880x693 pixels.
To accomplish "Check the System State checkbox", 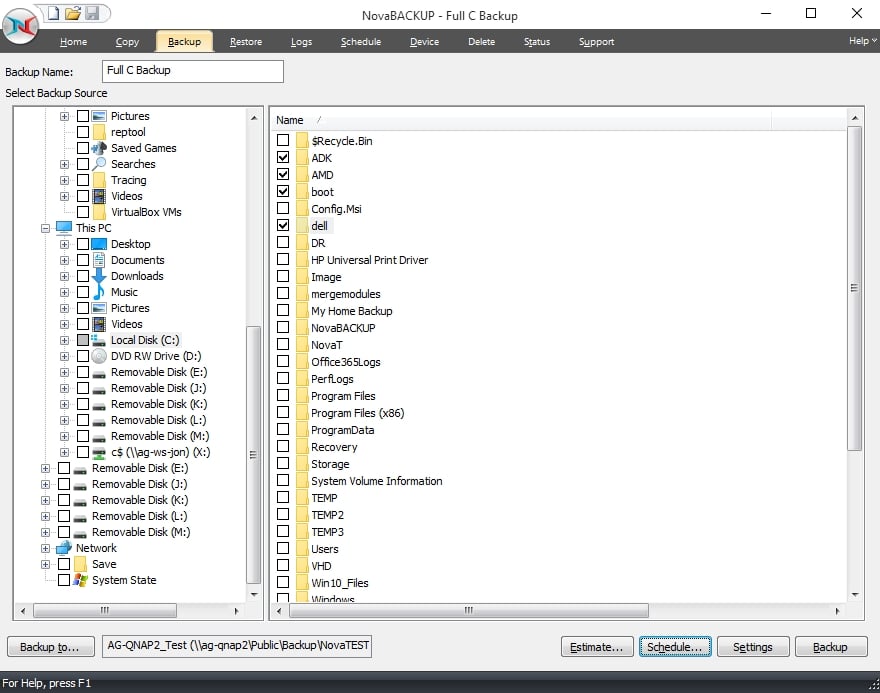I will pyautogui.click(x=64, y=580).
